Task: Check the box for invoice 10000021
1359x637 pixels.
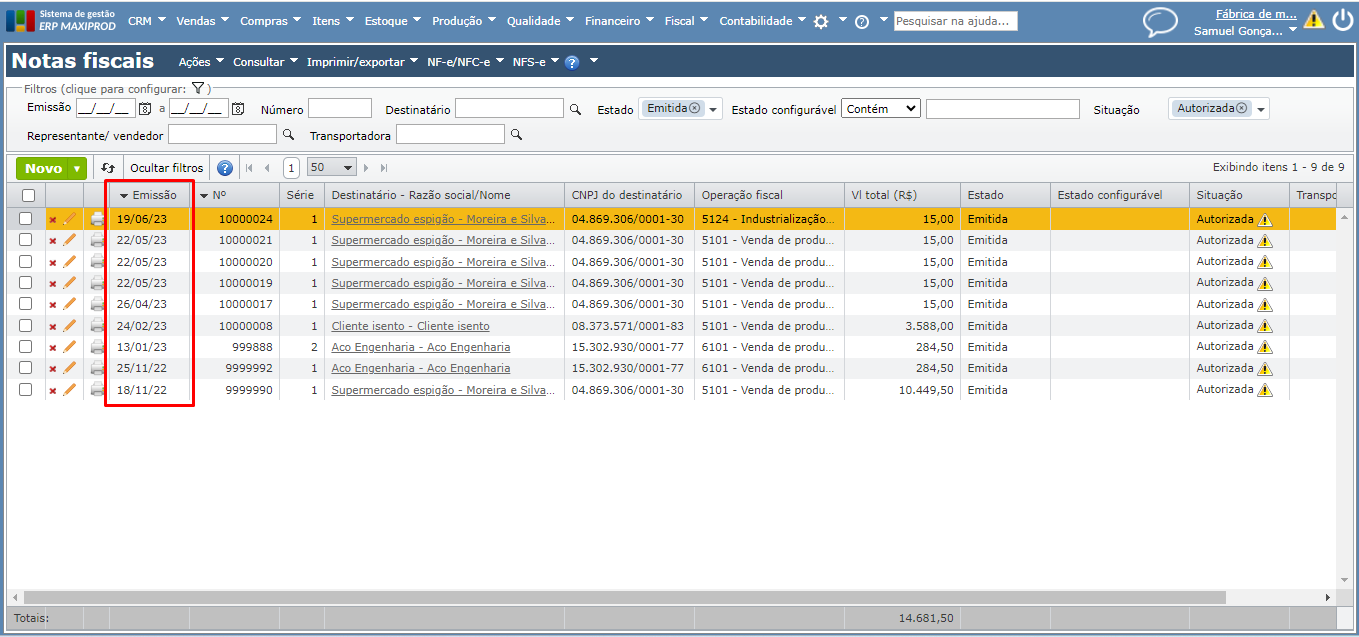Action: [x=26, y=240]
